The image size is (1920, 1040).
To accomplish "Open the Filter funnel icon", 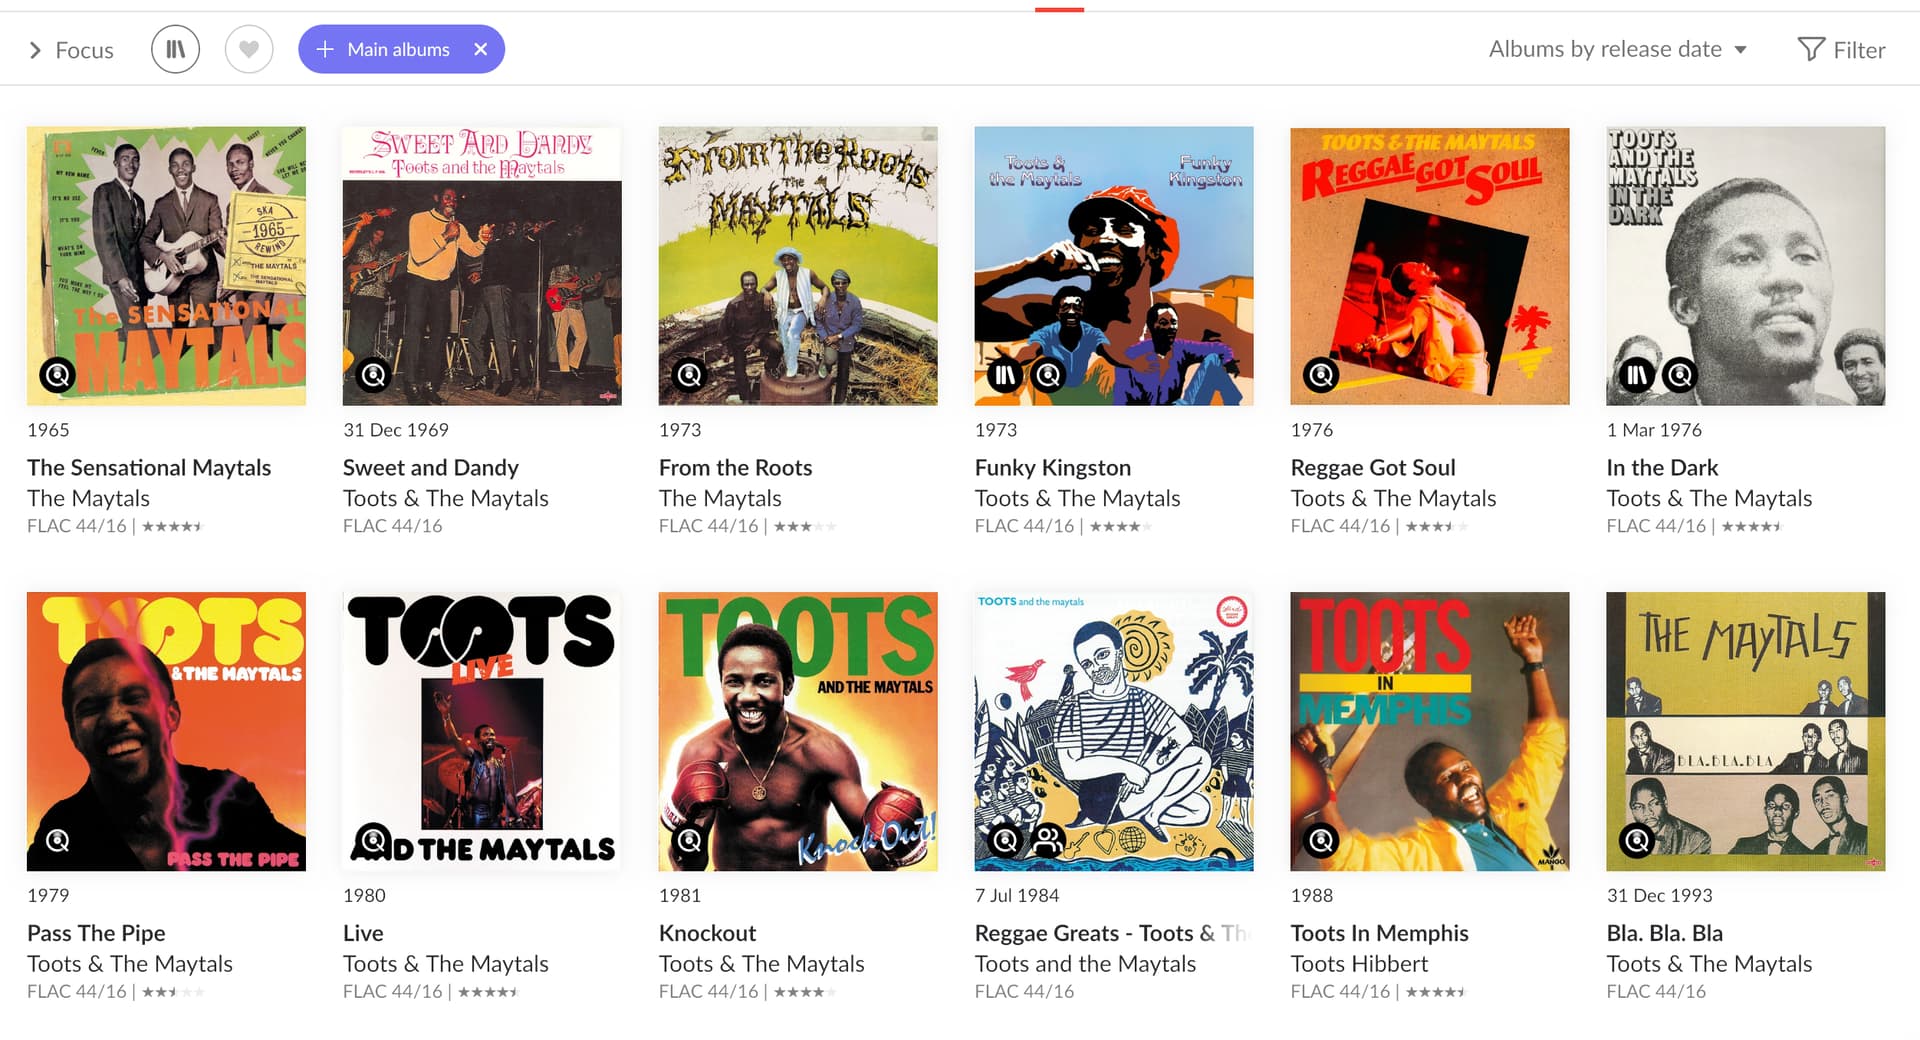I will [x=1811, y=49].
